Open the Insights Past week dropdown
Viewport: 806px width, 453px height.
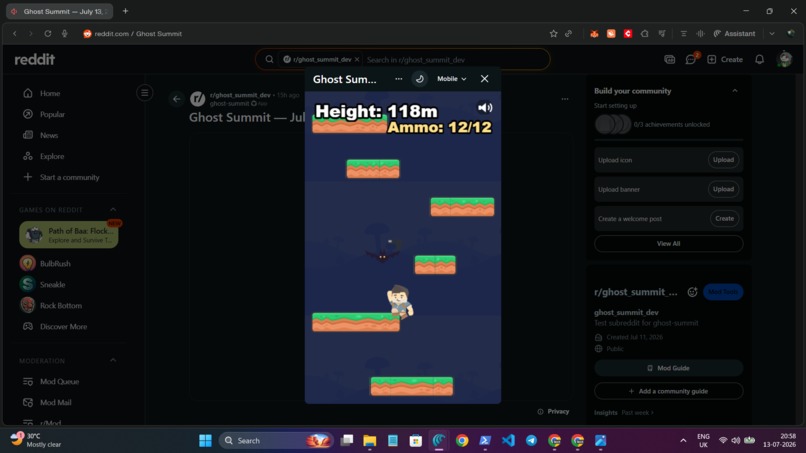pyautogui.click(x=637, y=412)
